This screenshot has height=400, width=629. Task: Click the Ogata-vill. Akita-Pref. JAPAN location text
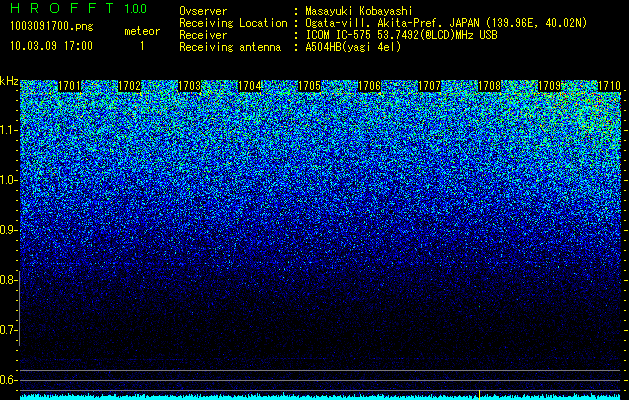click(x=446, y=23)
